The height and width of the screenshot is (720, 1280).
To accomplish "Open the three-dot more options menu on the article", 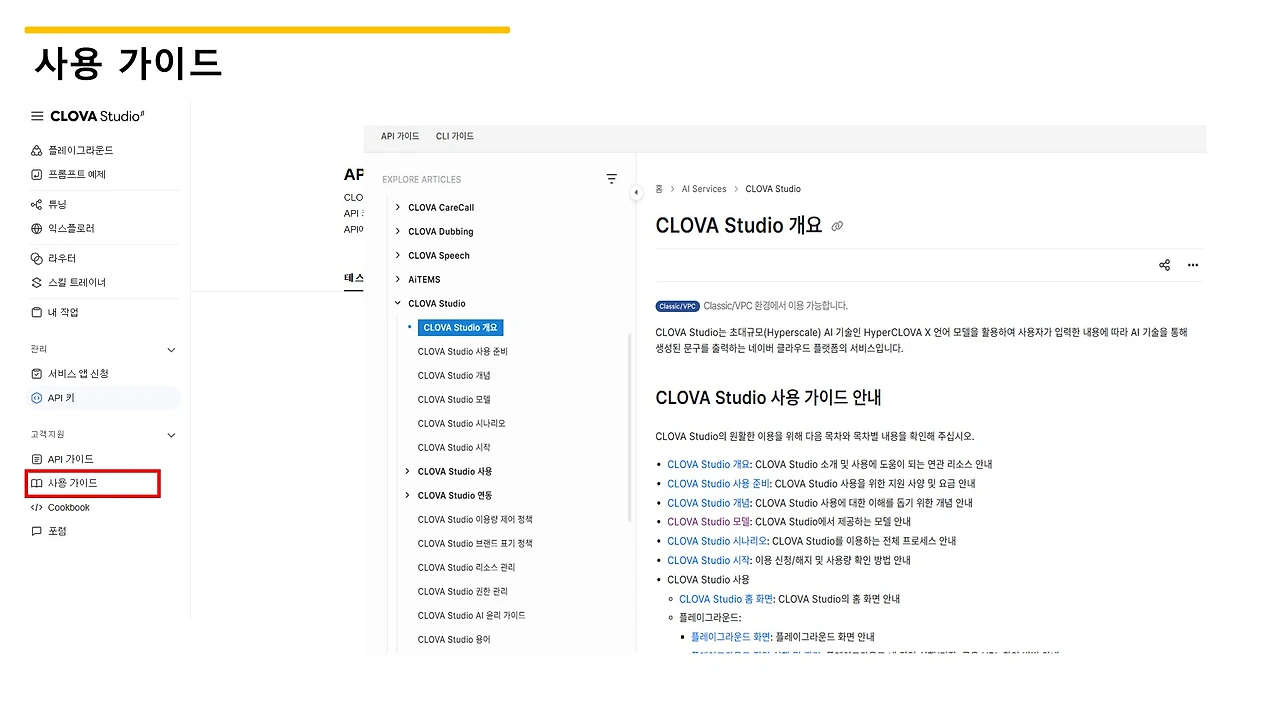I will click(1192, 265).
